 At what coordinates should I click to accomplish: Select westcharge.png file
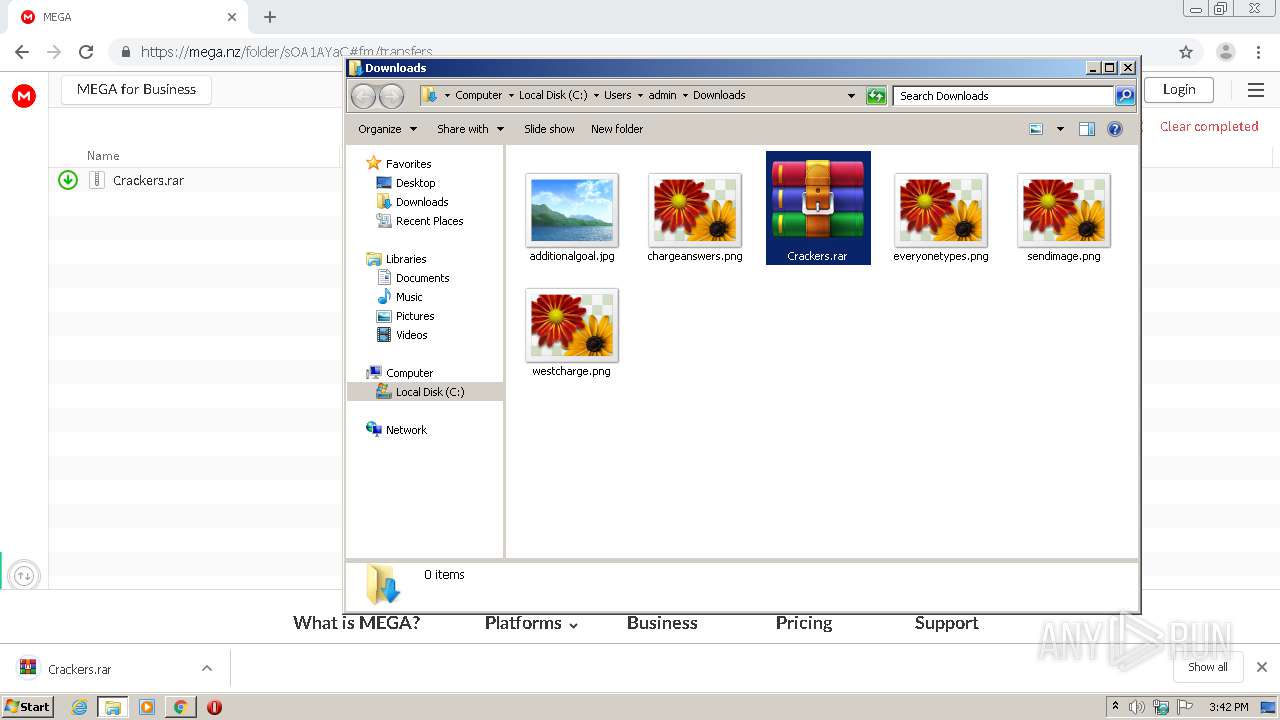click(572, 333)
